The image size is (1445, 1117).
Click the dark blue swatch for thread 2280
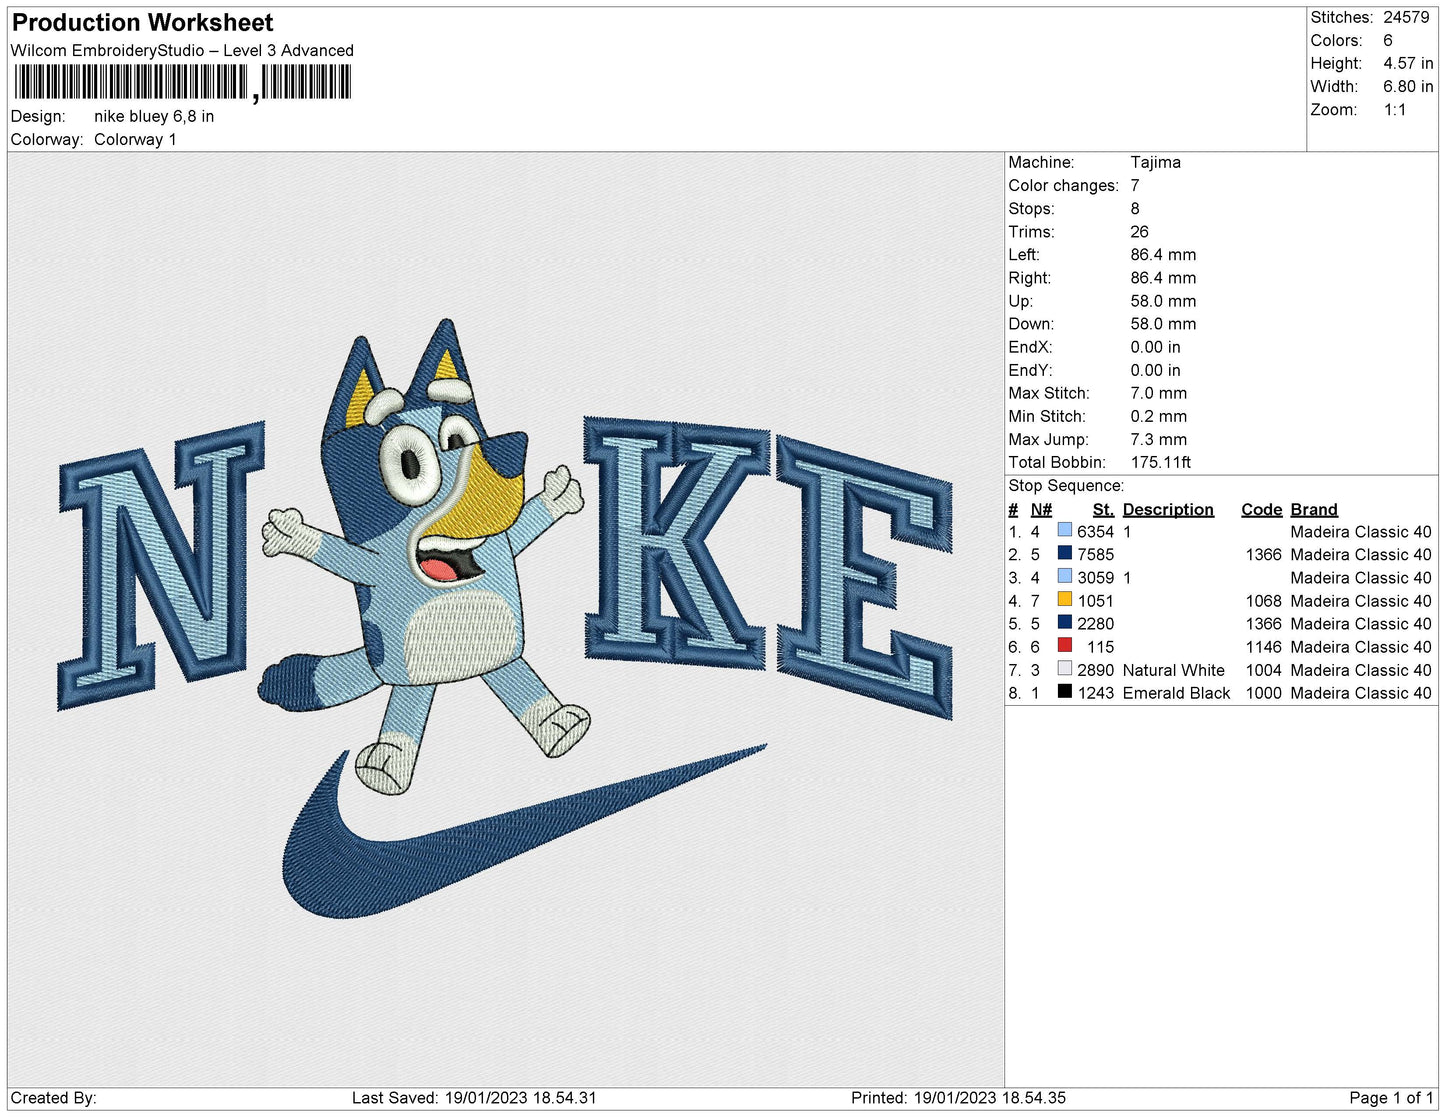tap(1065, 623)
